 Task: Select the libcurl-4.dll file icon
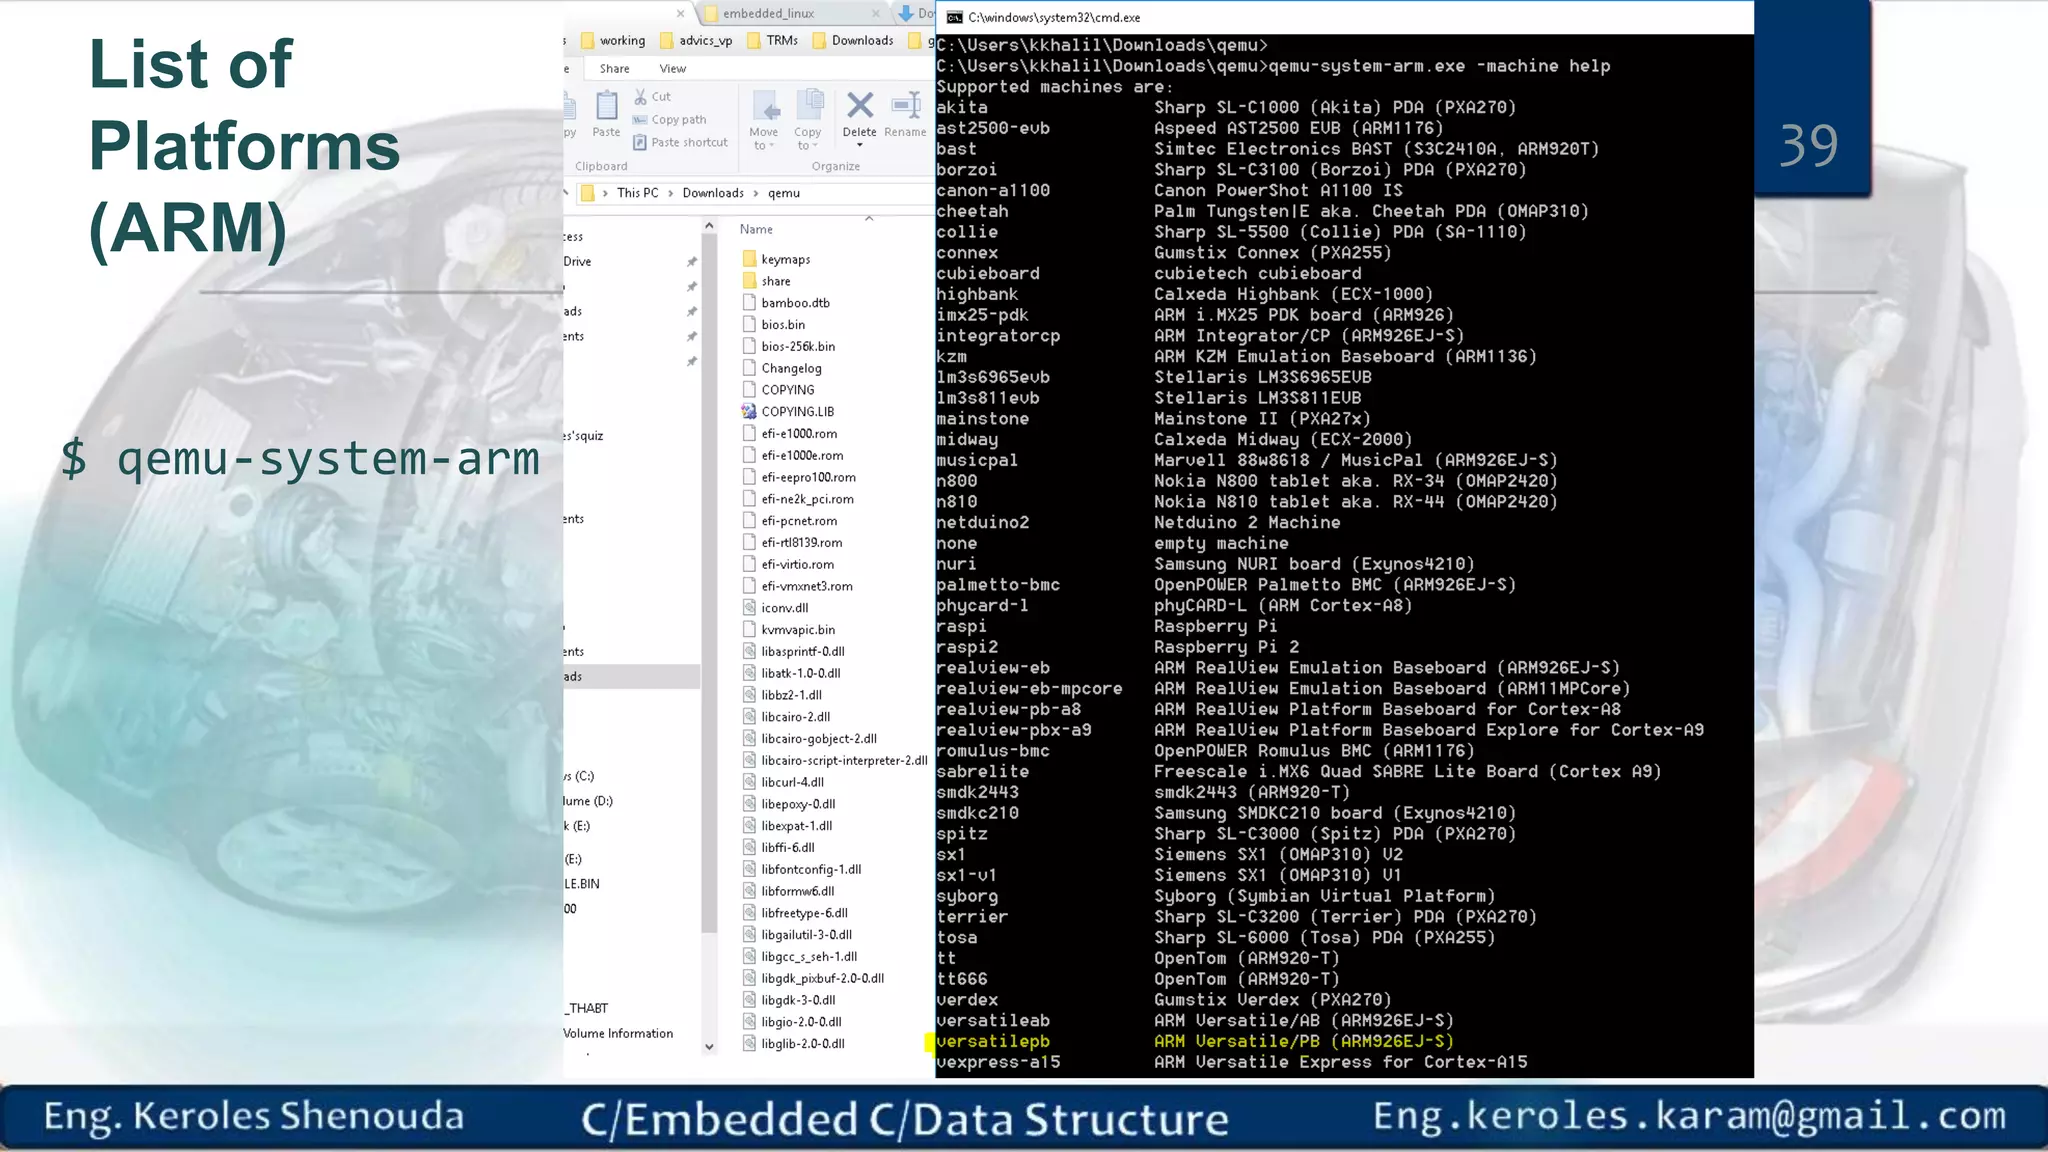pos(750,782)
